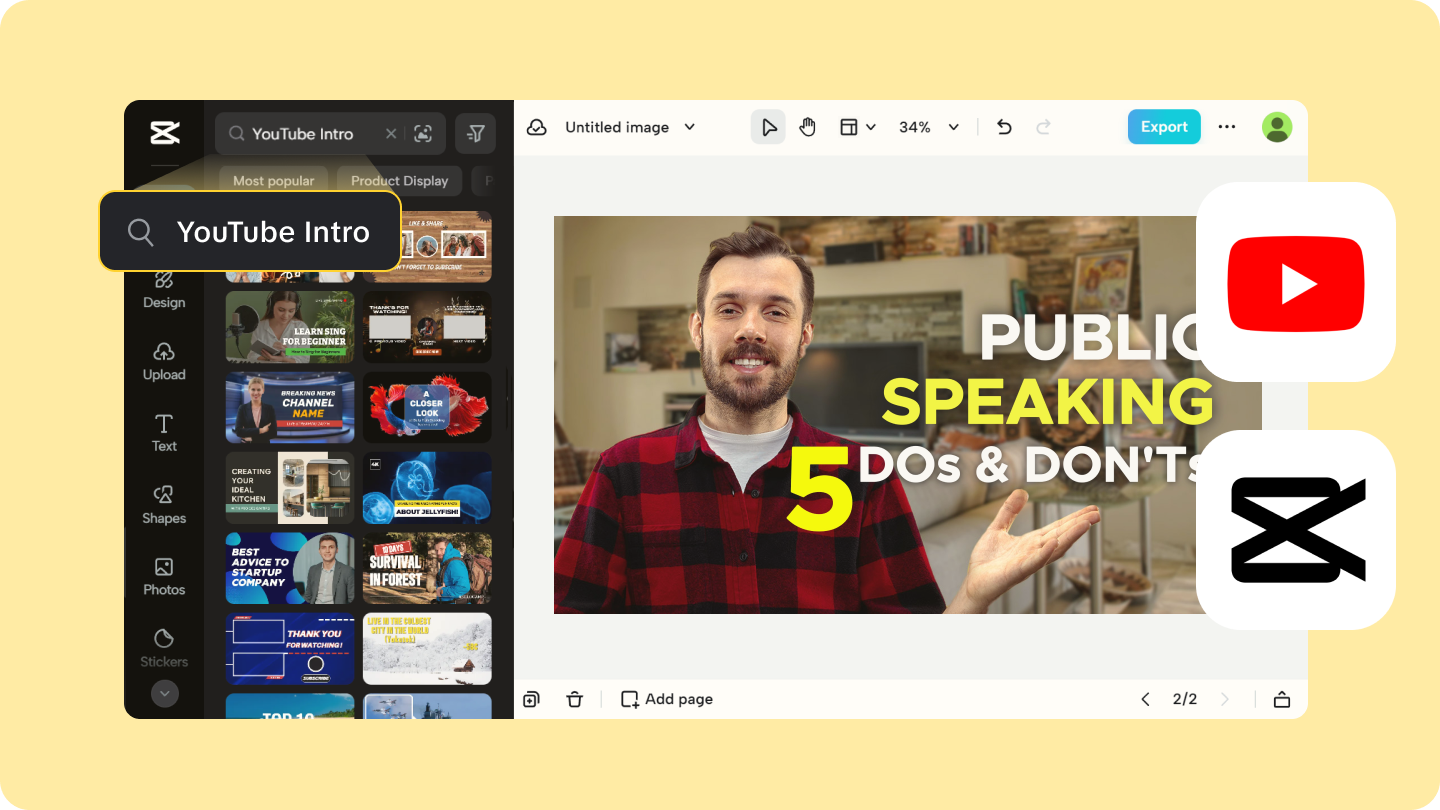Image resolution: width=1440 pixels, height=810 pixels.
Task: Open the three-dot more options menu
Action: (1227, 127)
